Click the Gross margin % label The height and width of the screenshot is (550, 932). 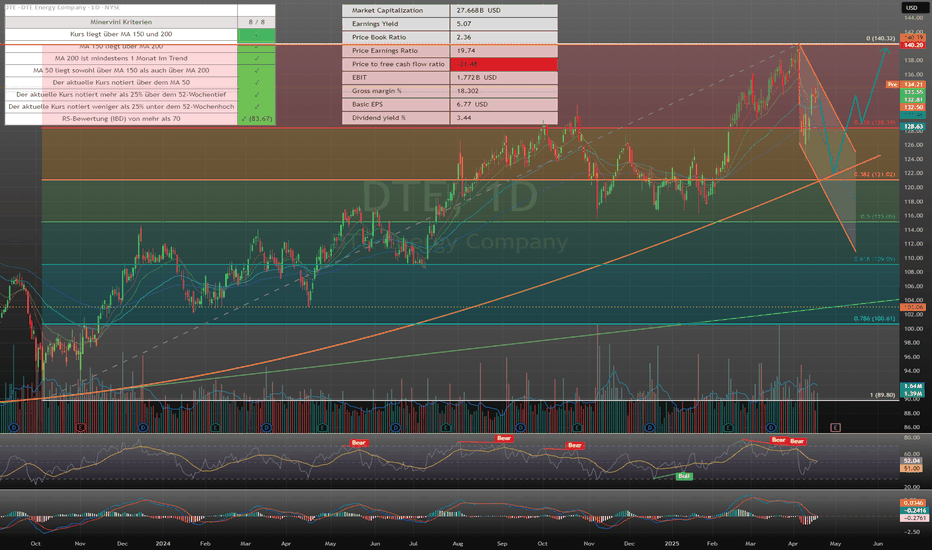pyautogui.click(x=377, y=91)
